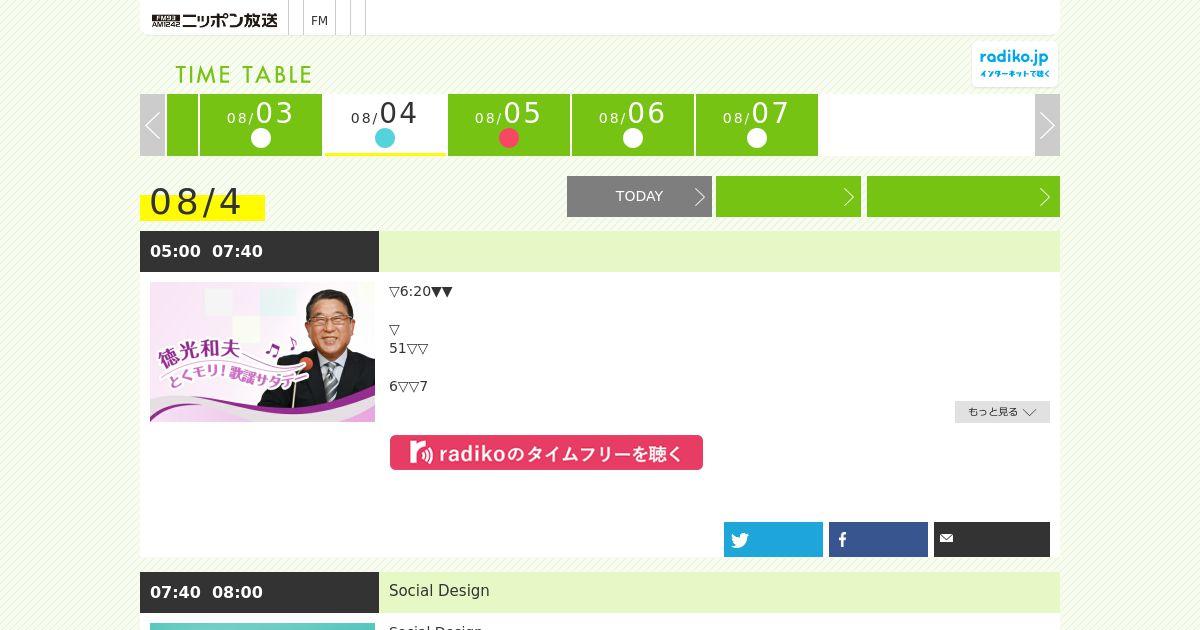
Task: Open the radiko.jp listening badge
Action: coord(1014,64)
